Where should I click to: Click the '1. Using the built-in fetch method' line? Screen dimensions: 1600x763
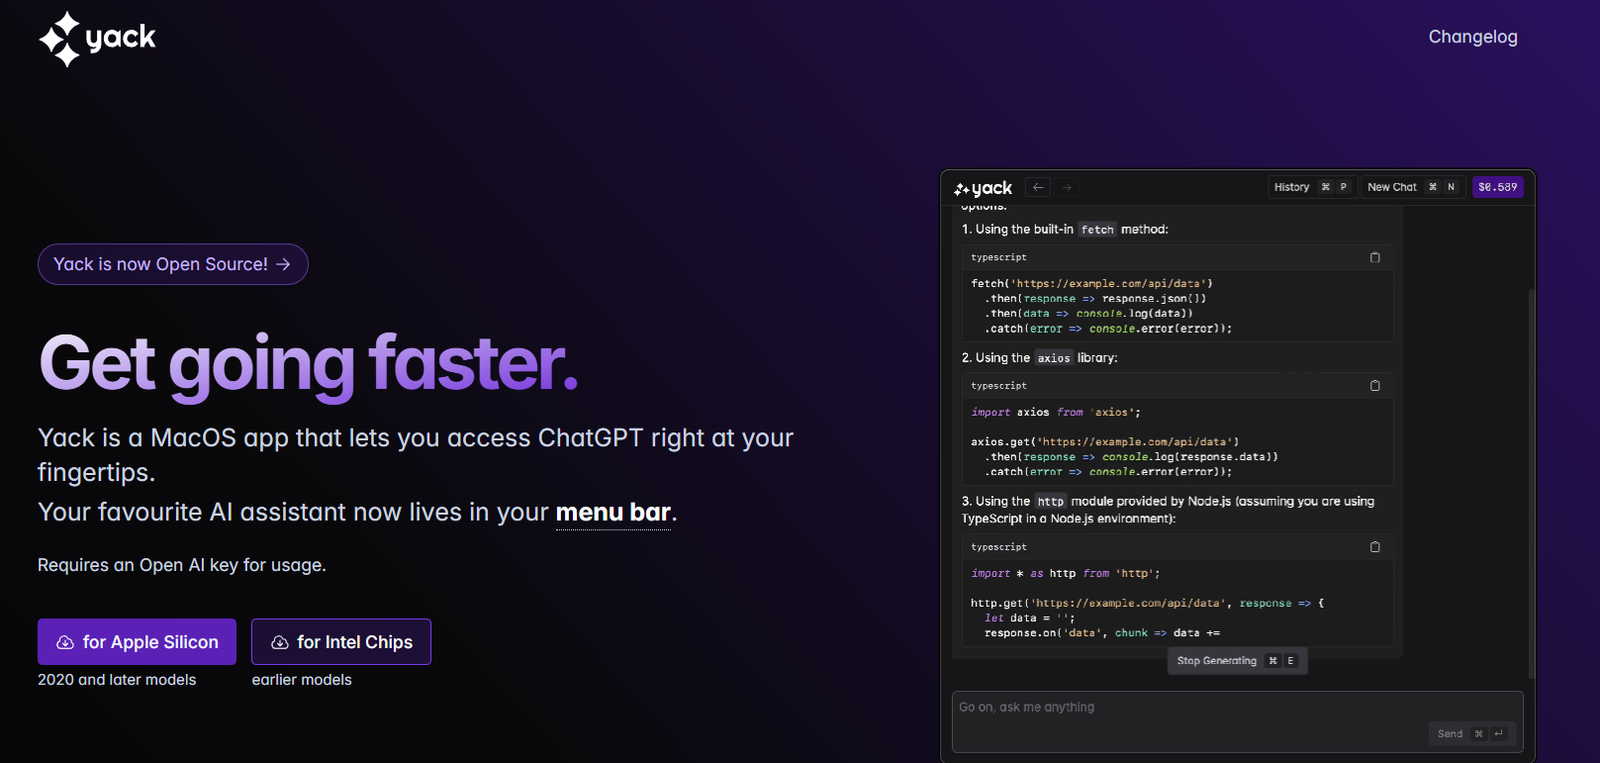point(1065,229)
